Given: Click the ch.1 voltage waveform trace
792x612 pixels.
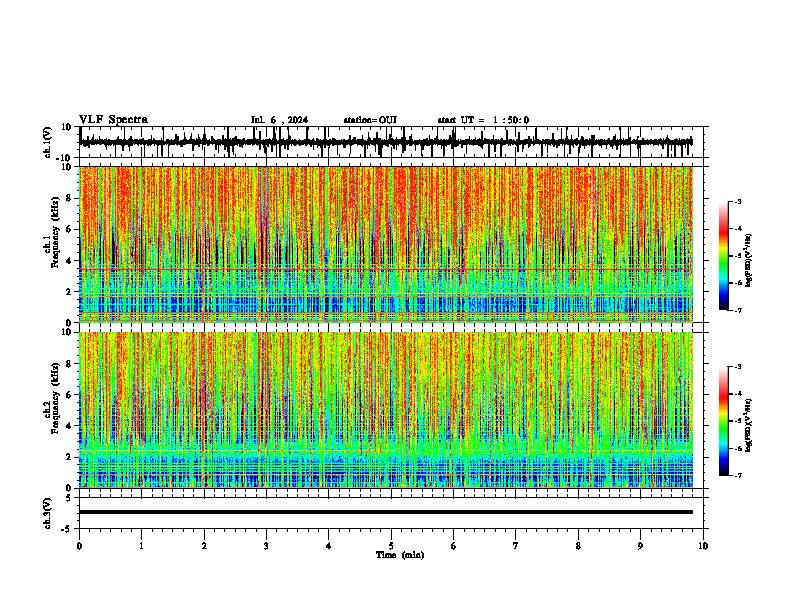Looking at the screenshot, I should 386,142.
